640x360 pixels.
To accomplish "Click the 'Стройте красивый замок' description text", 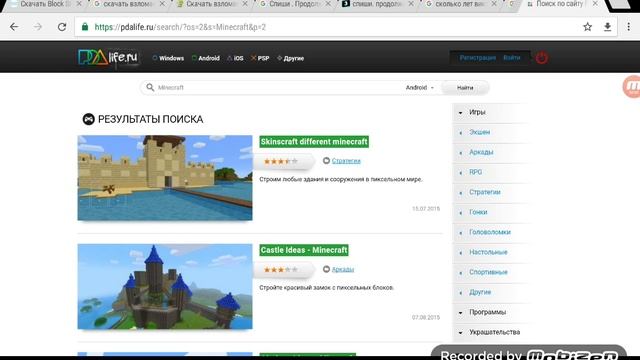I will (327, 287).
